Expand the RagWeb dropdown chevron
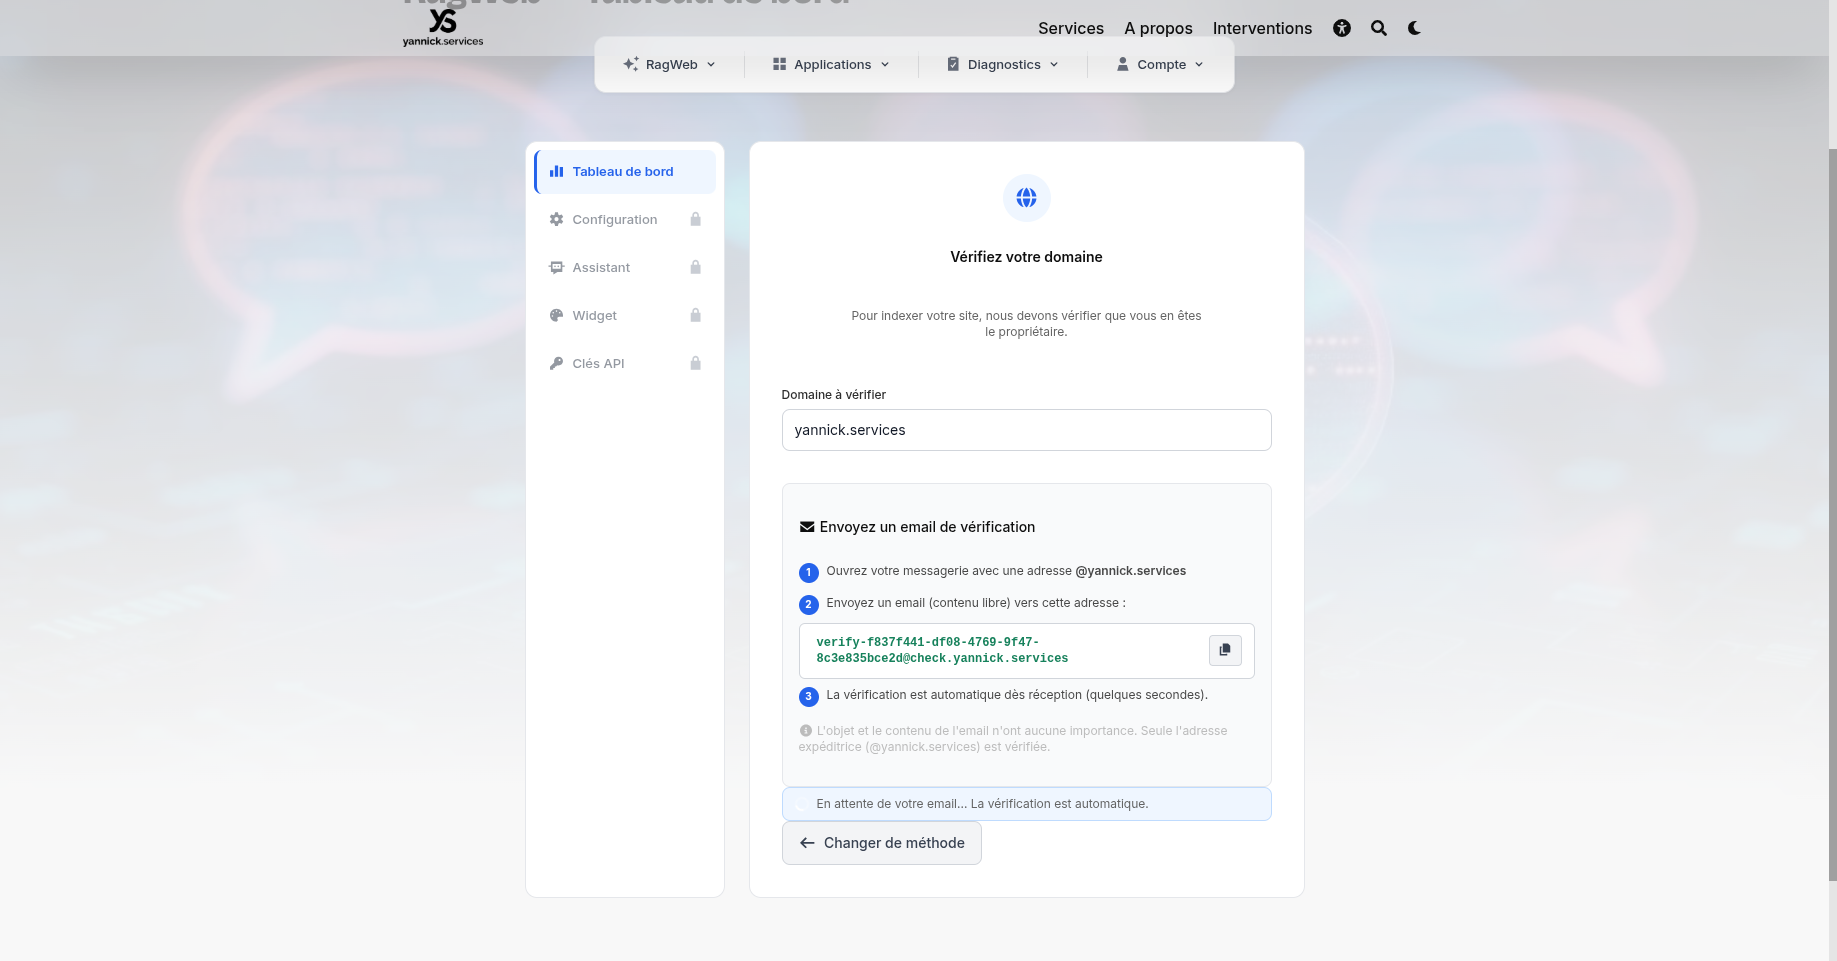This screenshot has height=961, width=1837. [711, 65]
